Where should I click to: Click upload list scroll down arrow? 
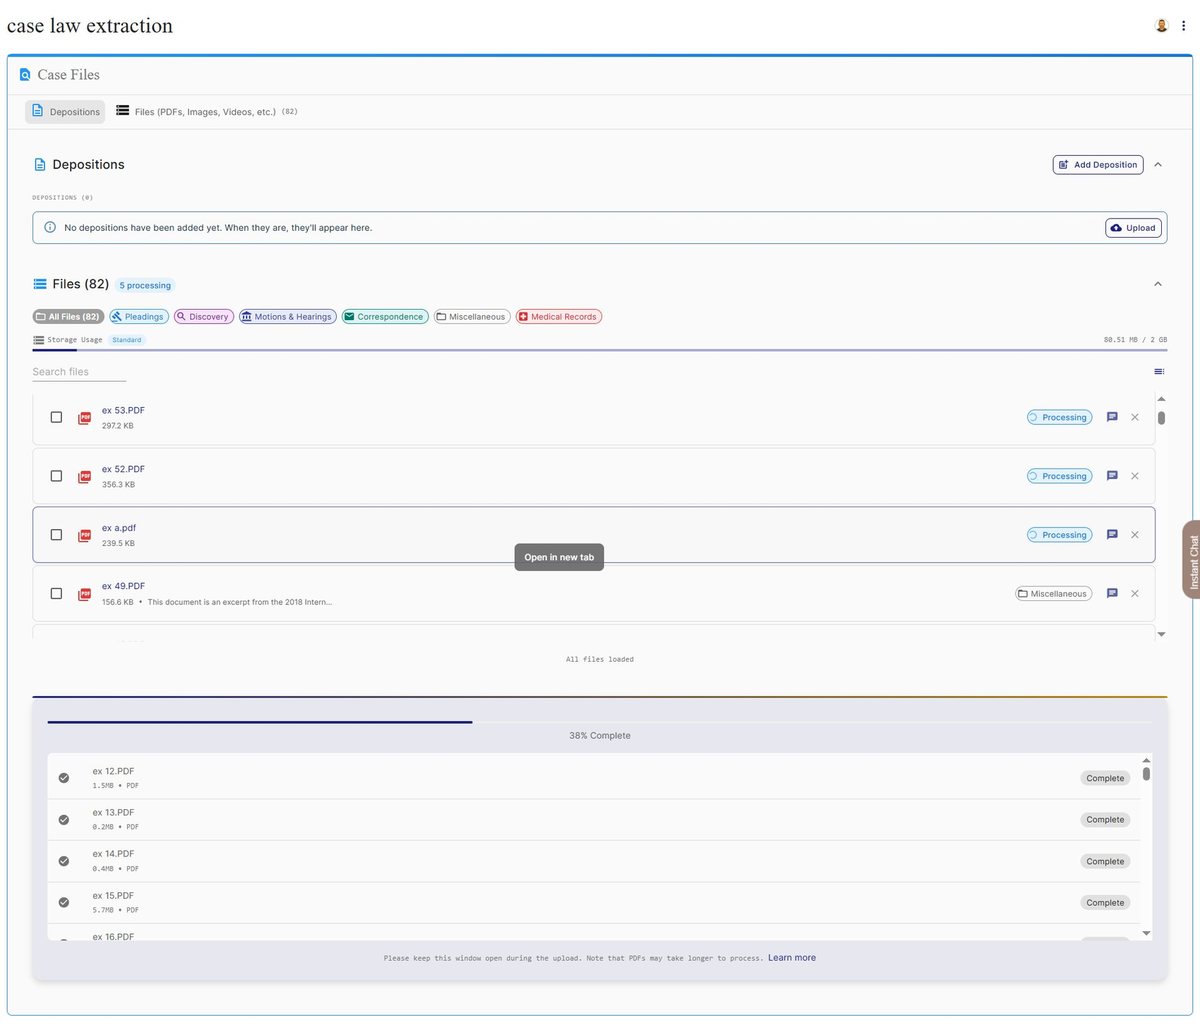click(x=1146, y=933)
